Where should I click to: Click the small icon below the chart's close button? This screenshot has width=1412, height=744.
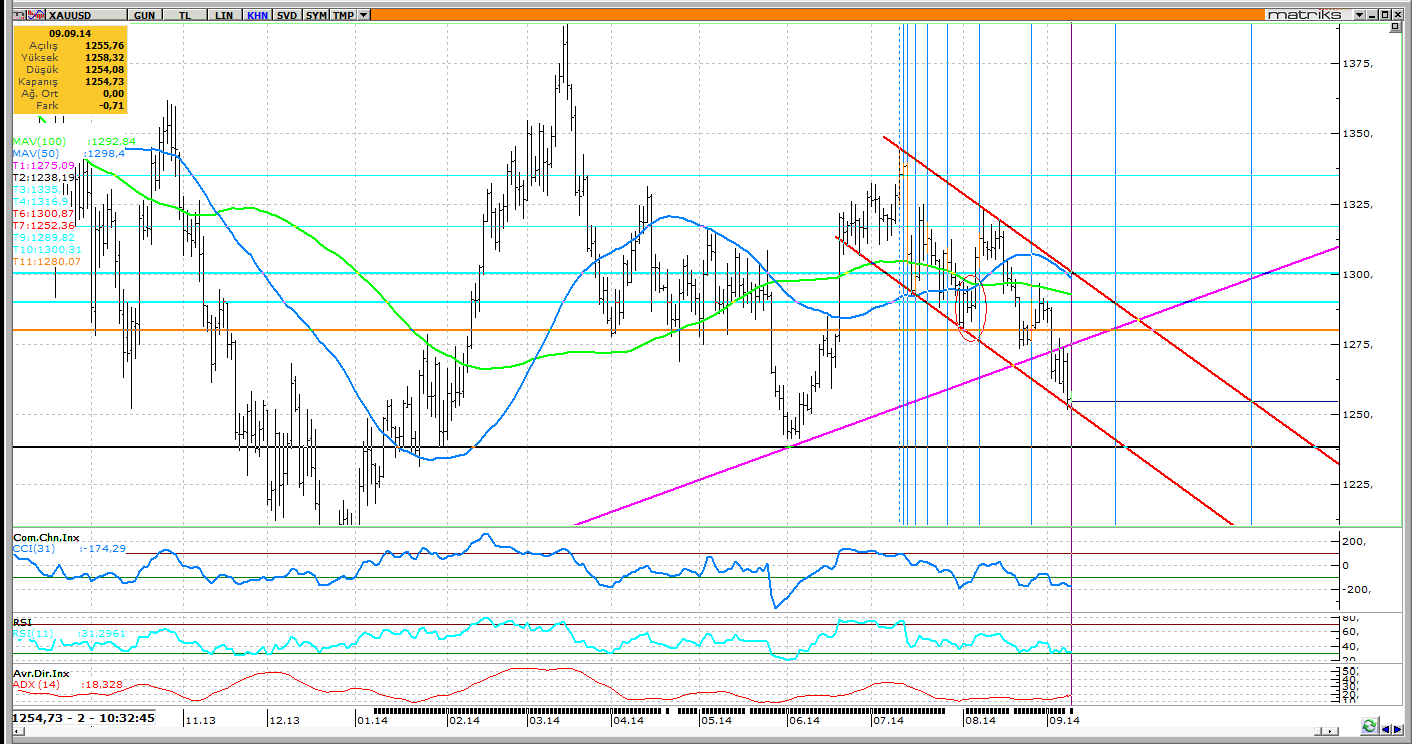pyautogui.click(x=1395, y=29)
